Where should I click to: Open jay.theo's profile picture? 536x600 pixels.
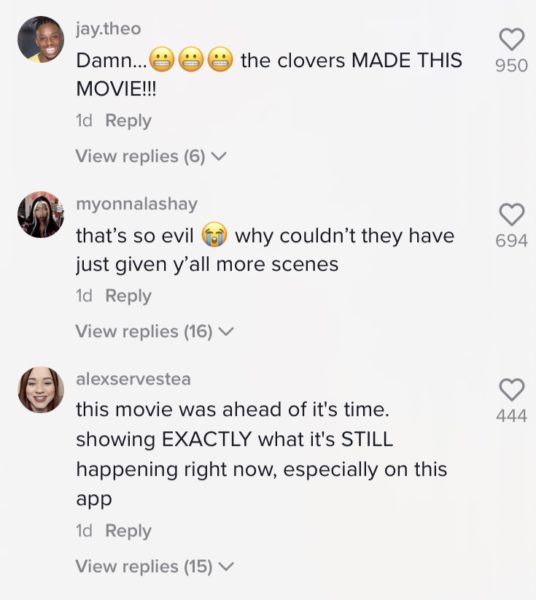point(41,39)
